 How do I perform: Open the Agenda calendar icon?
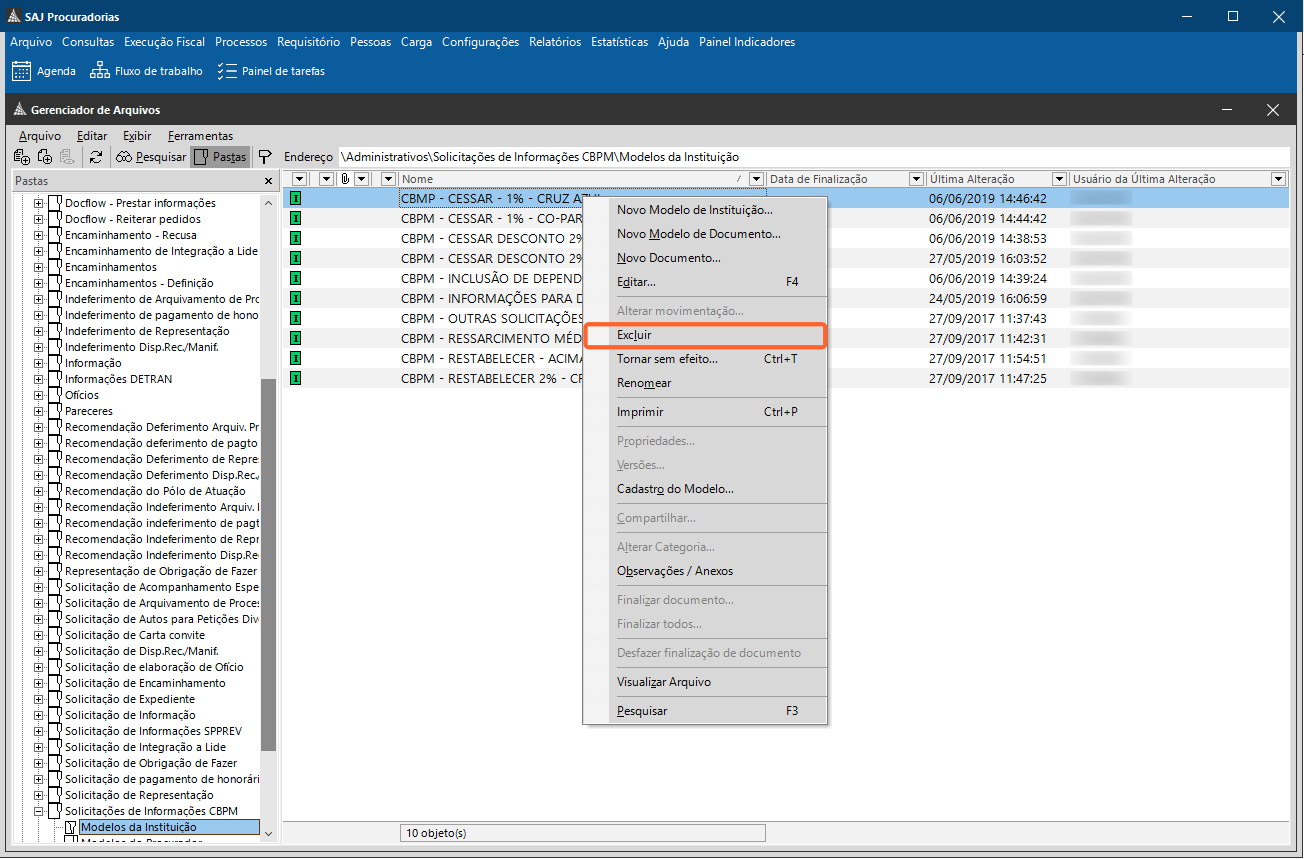coord(21,71)
